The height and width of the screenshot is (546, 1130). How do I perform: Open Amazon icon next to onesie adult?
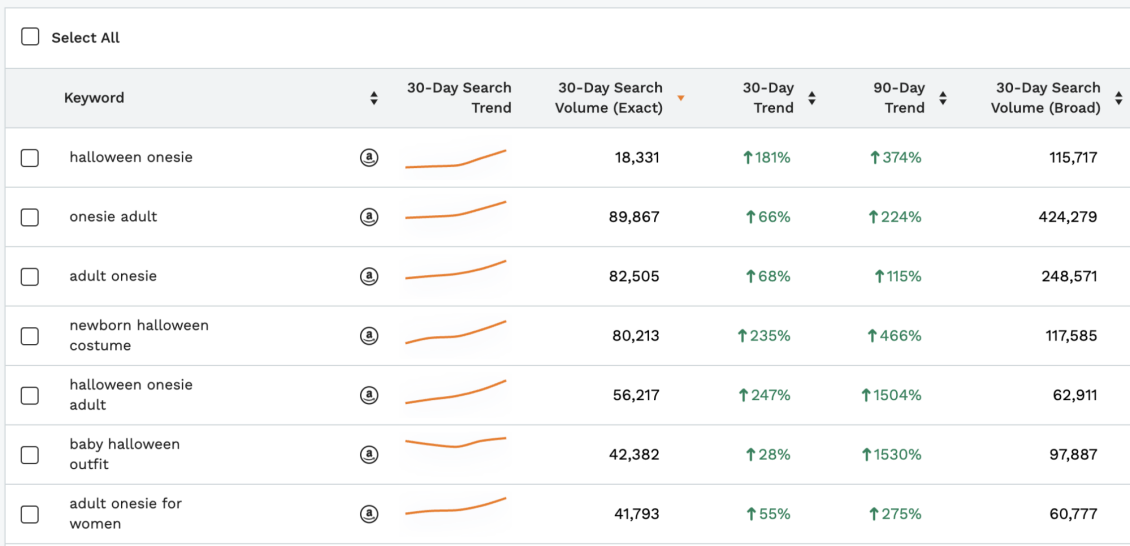tap(369, 217)
